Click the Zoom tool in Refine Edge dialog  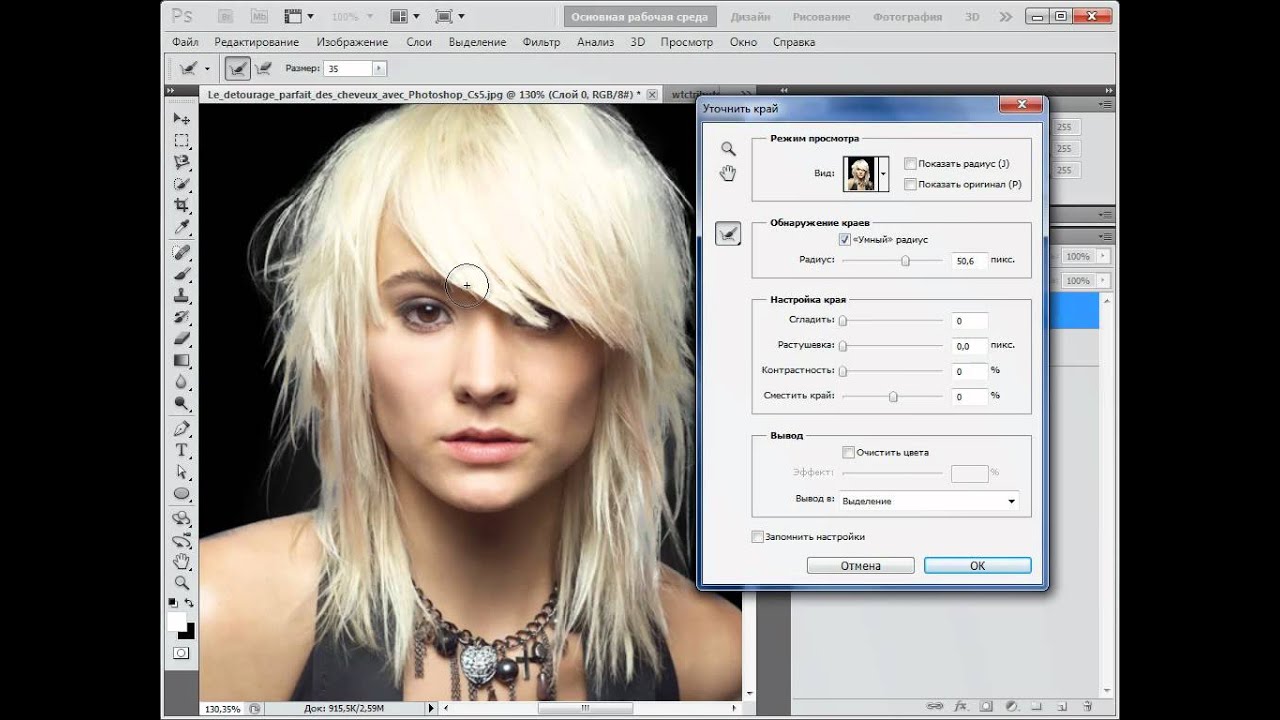[728, 148]
